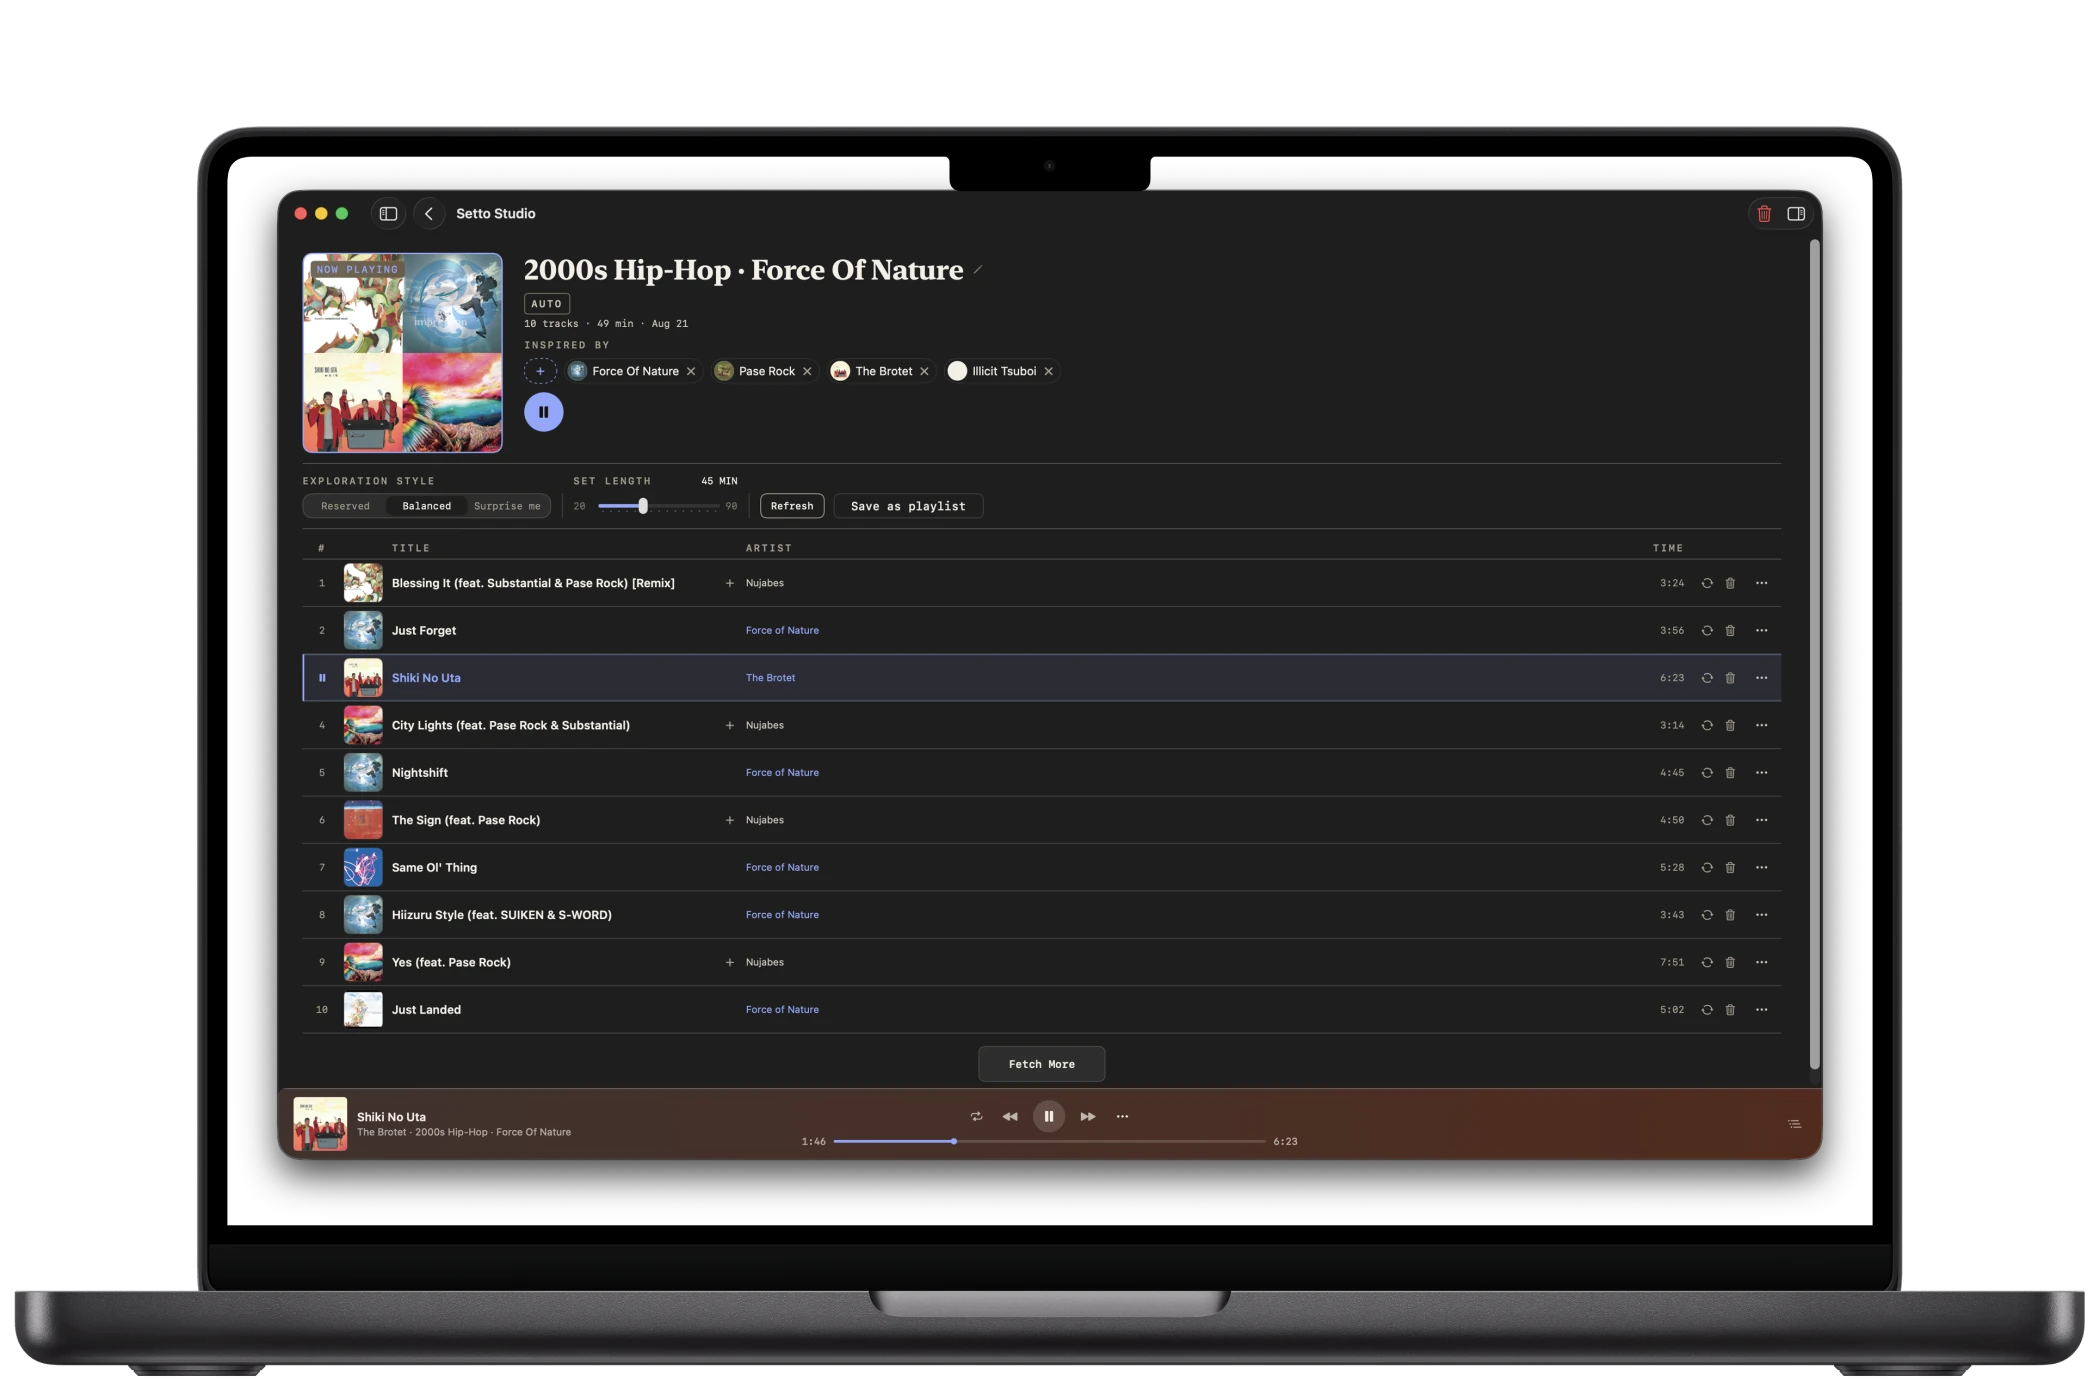Screen dimensions: 2100x1382
Task: Trash the City Lights track
Action: pos(1730,725)
